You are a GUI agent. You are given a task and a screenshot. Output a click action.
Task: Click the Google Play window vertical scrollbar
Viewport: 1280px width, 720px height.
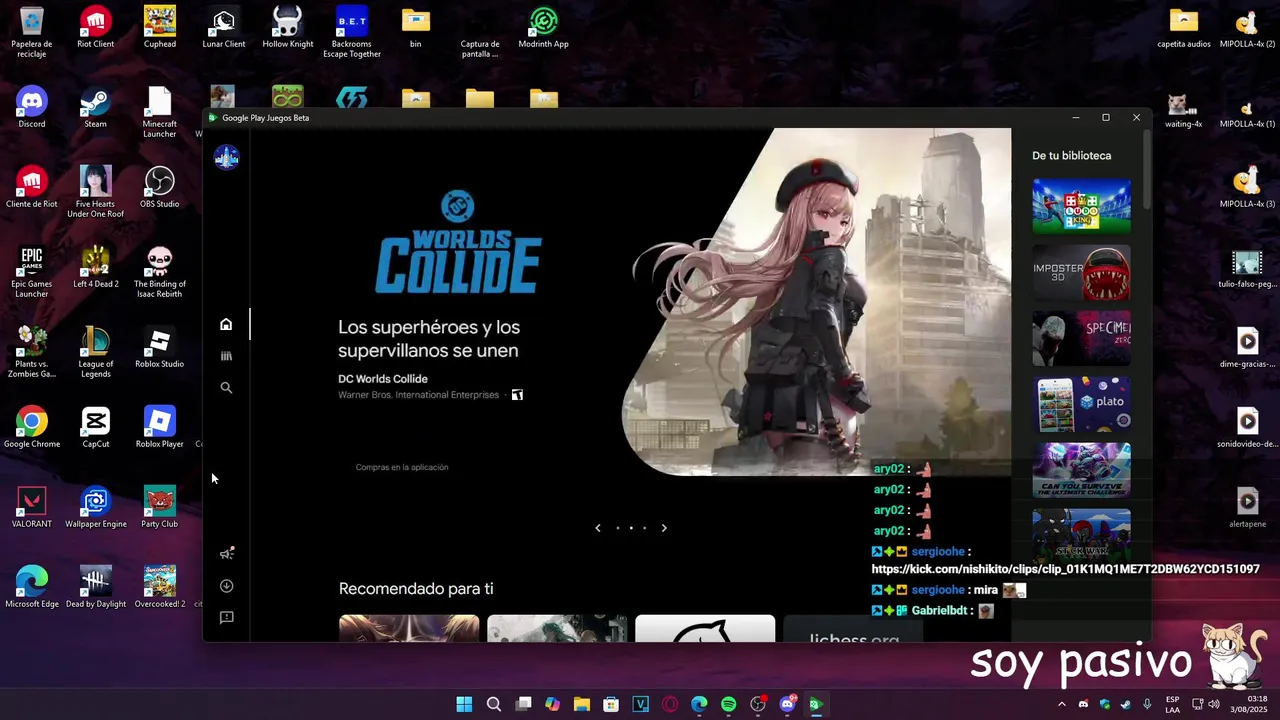1146,170
